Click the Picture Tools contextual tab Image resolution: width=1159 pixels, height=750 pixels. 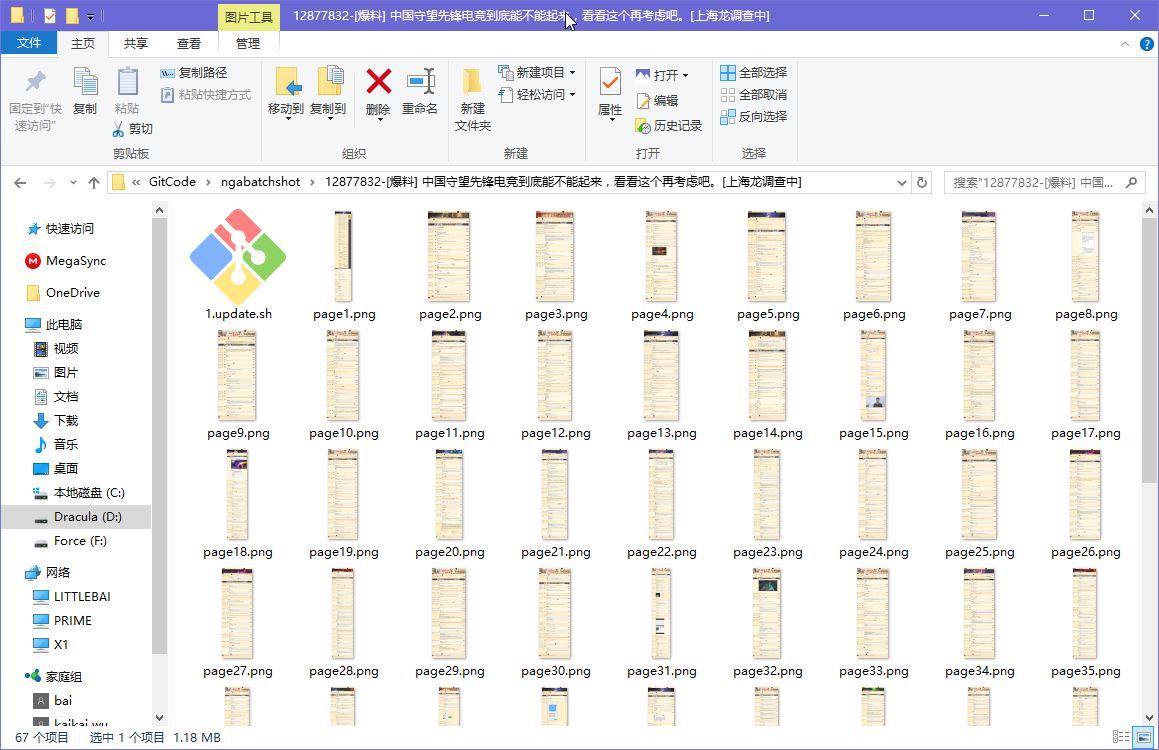(x=249, y=16)
